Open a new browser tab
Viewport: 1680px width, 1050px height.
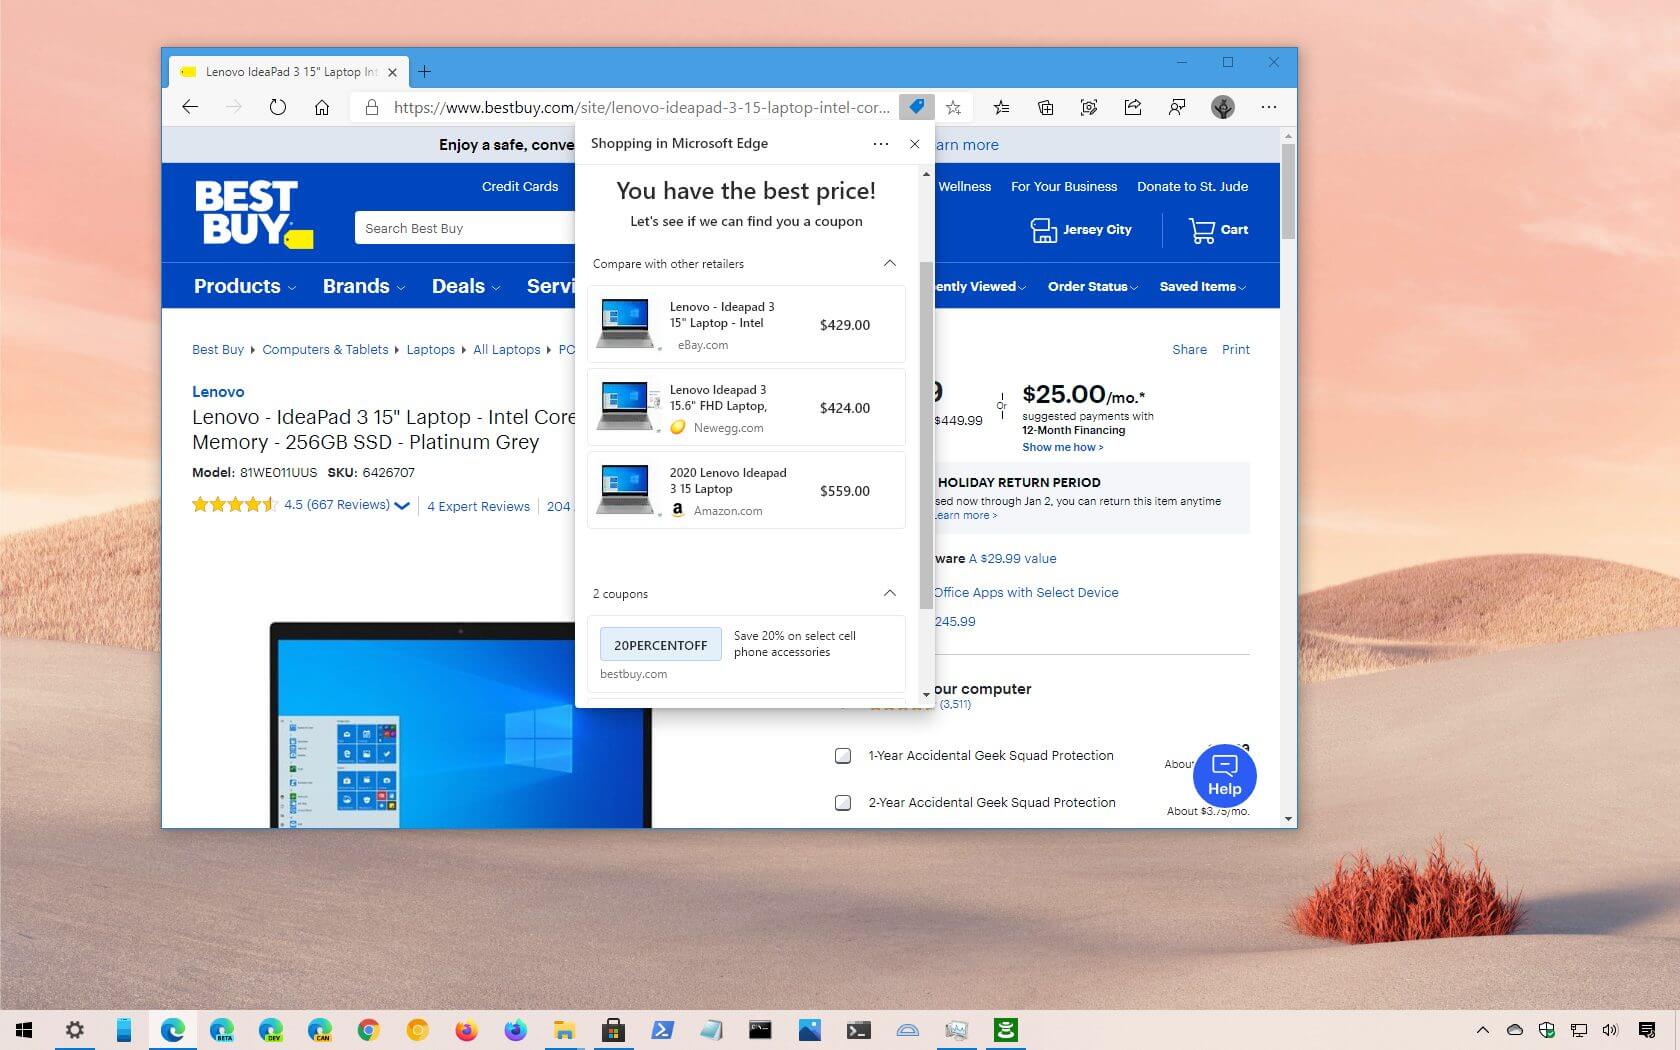click(x=424, y=72)
